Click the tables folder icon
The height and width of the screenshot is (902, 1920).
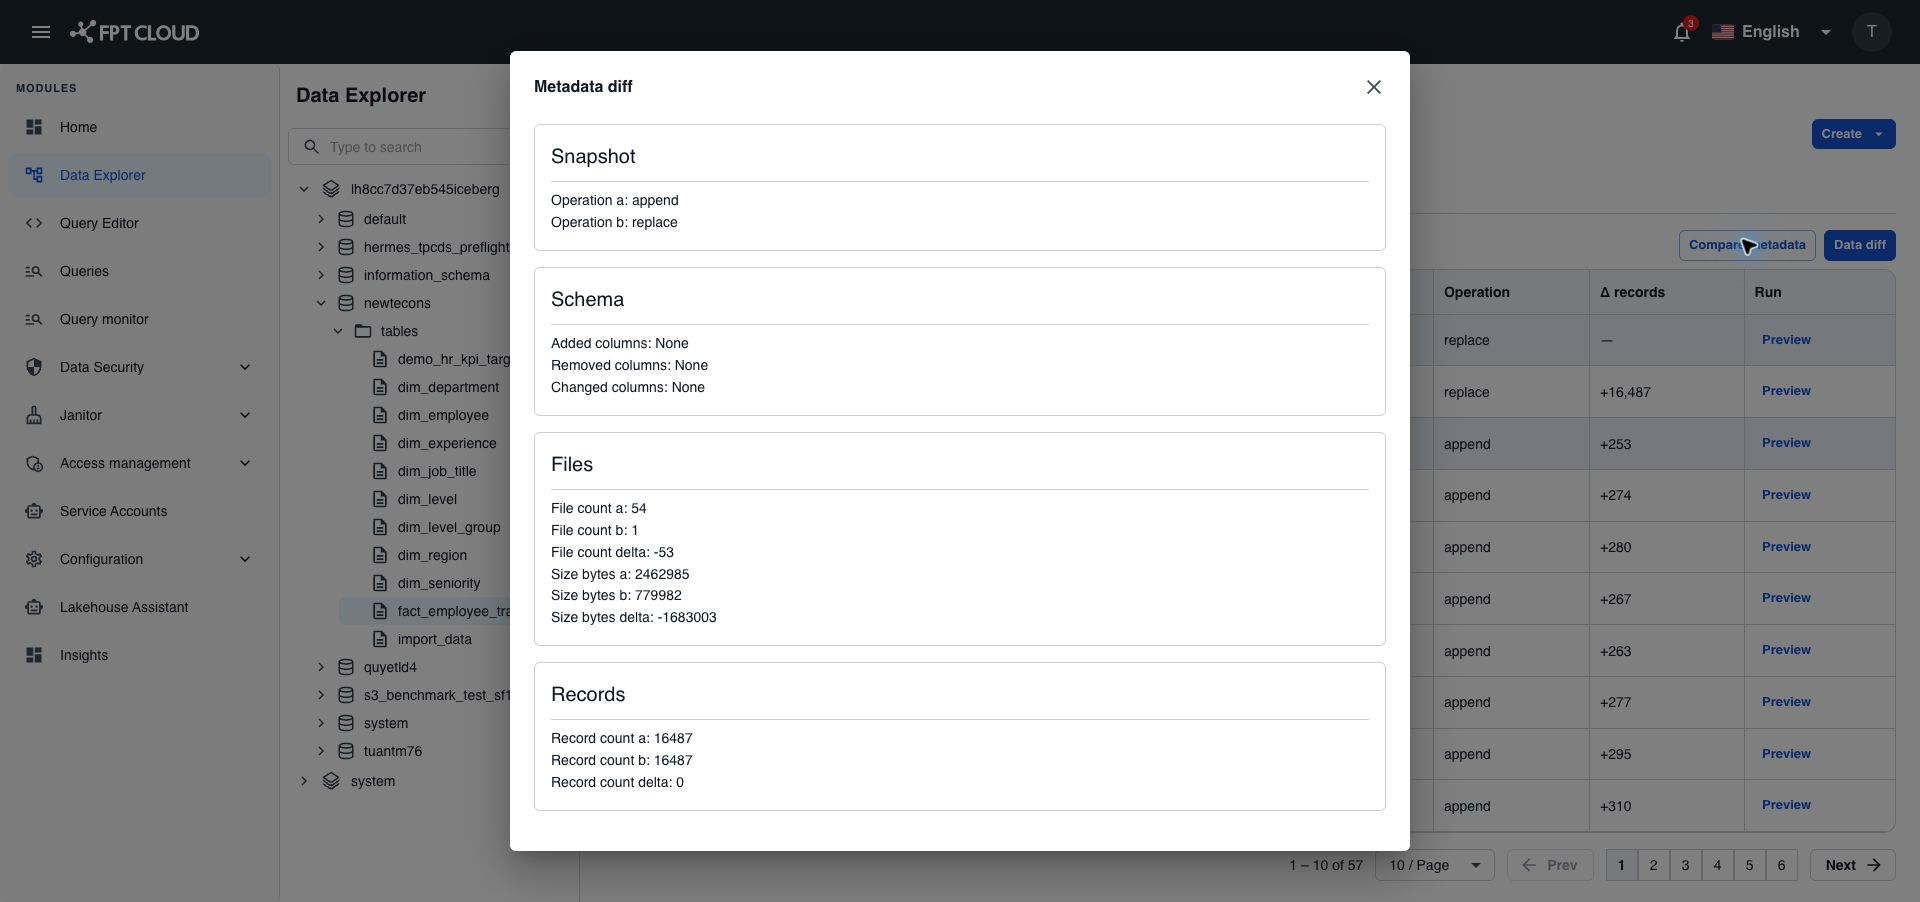coord(363,331)
